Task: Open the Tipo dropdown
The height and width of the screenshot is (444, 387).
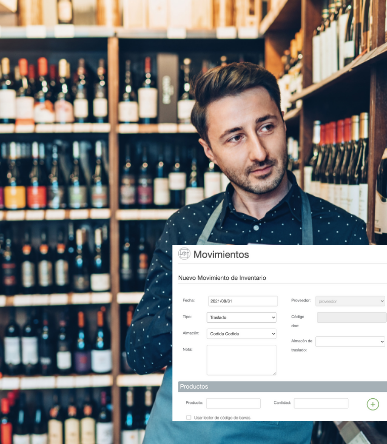Action: (242, 317)
